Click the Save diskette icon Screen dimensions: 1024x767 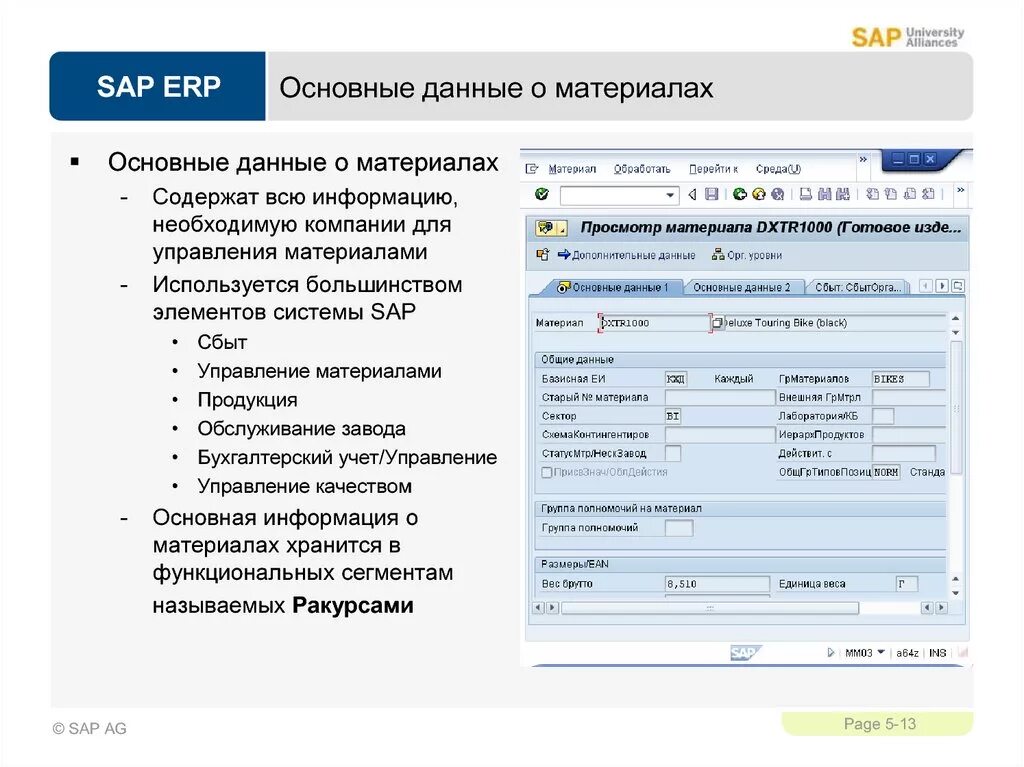pyautogui.click(x=712, y=194)
